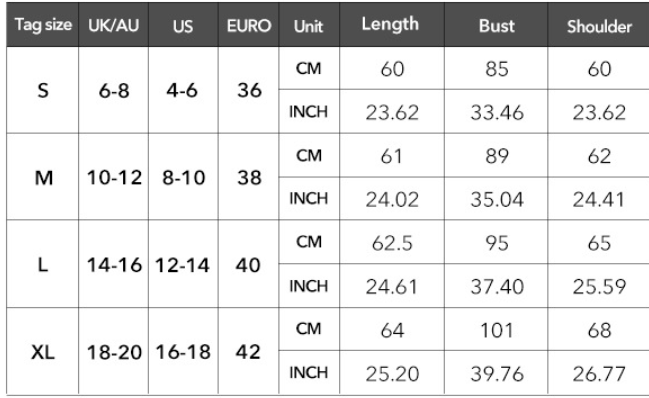Click the Tag size column header

tap(43, 25)
